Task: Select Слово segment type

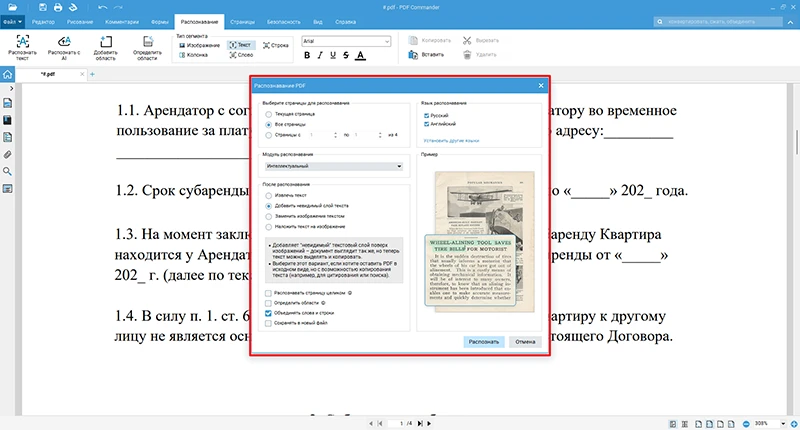Action: click(x=241, y=55)
